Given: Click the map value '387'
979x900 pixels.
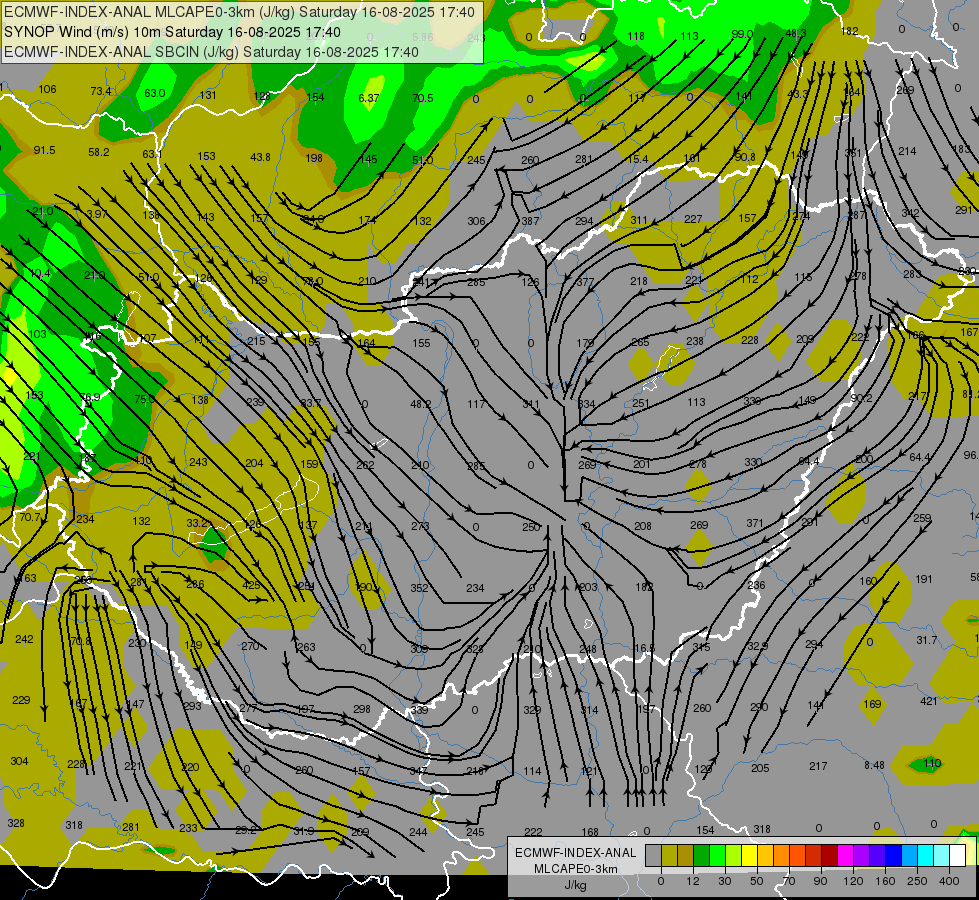Looking at the screenshot, I should click(530, 221).
